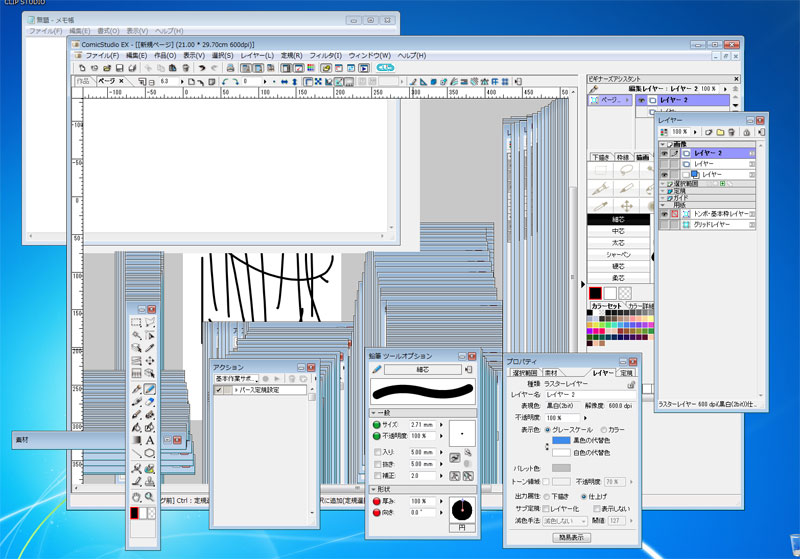Check the レイヤー化 checkbox in Properties

pyautogui.click(x=546, y=508)
